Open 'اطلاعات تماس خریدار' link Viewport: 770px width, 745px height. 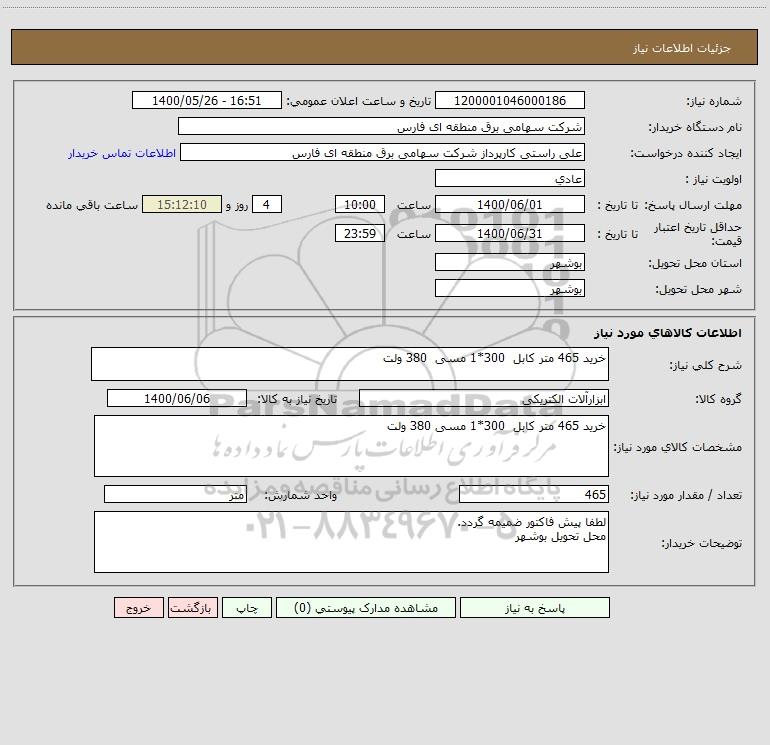coord(122,153)
